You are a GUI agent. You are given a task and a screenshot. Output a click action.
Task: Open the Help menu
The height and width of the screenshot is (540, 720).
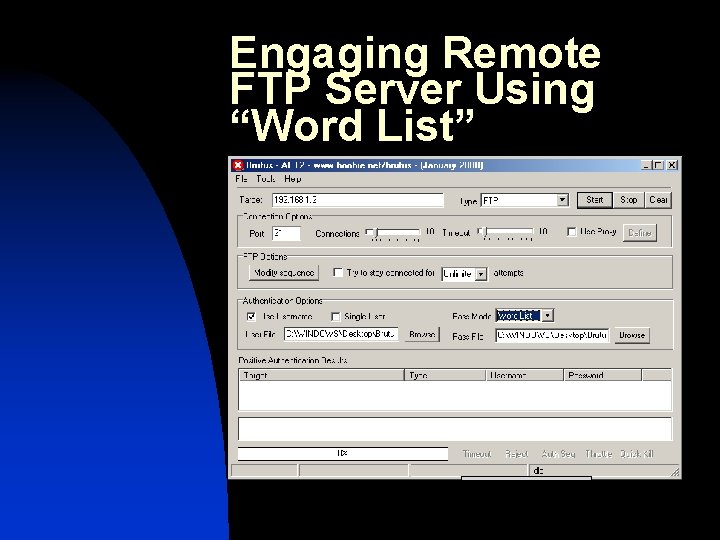tap(292, 179)
